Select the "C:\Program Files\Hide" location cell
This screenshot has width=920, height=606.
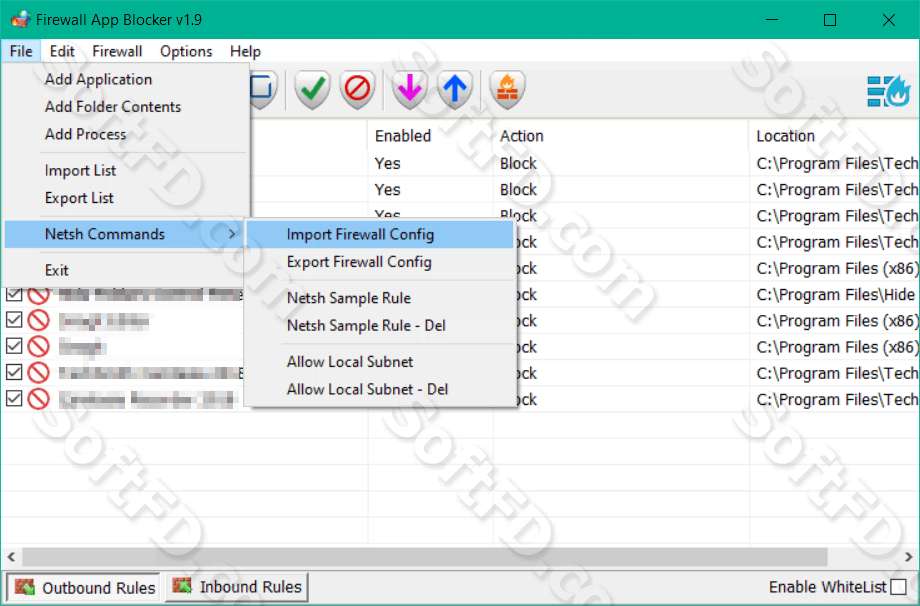[x=836, y=294]
